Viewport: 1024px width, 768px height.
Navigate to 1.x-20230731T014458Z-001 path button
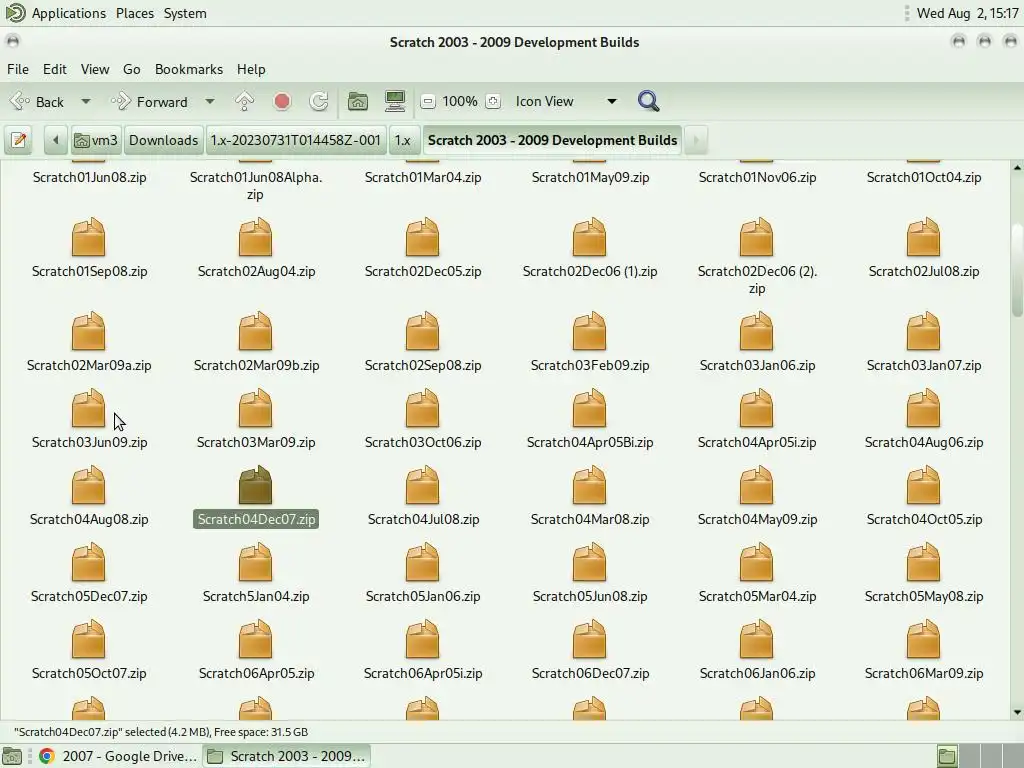click(295, 140)
